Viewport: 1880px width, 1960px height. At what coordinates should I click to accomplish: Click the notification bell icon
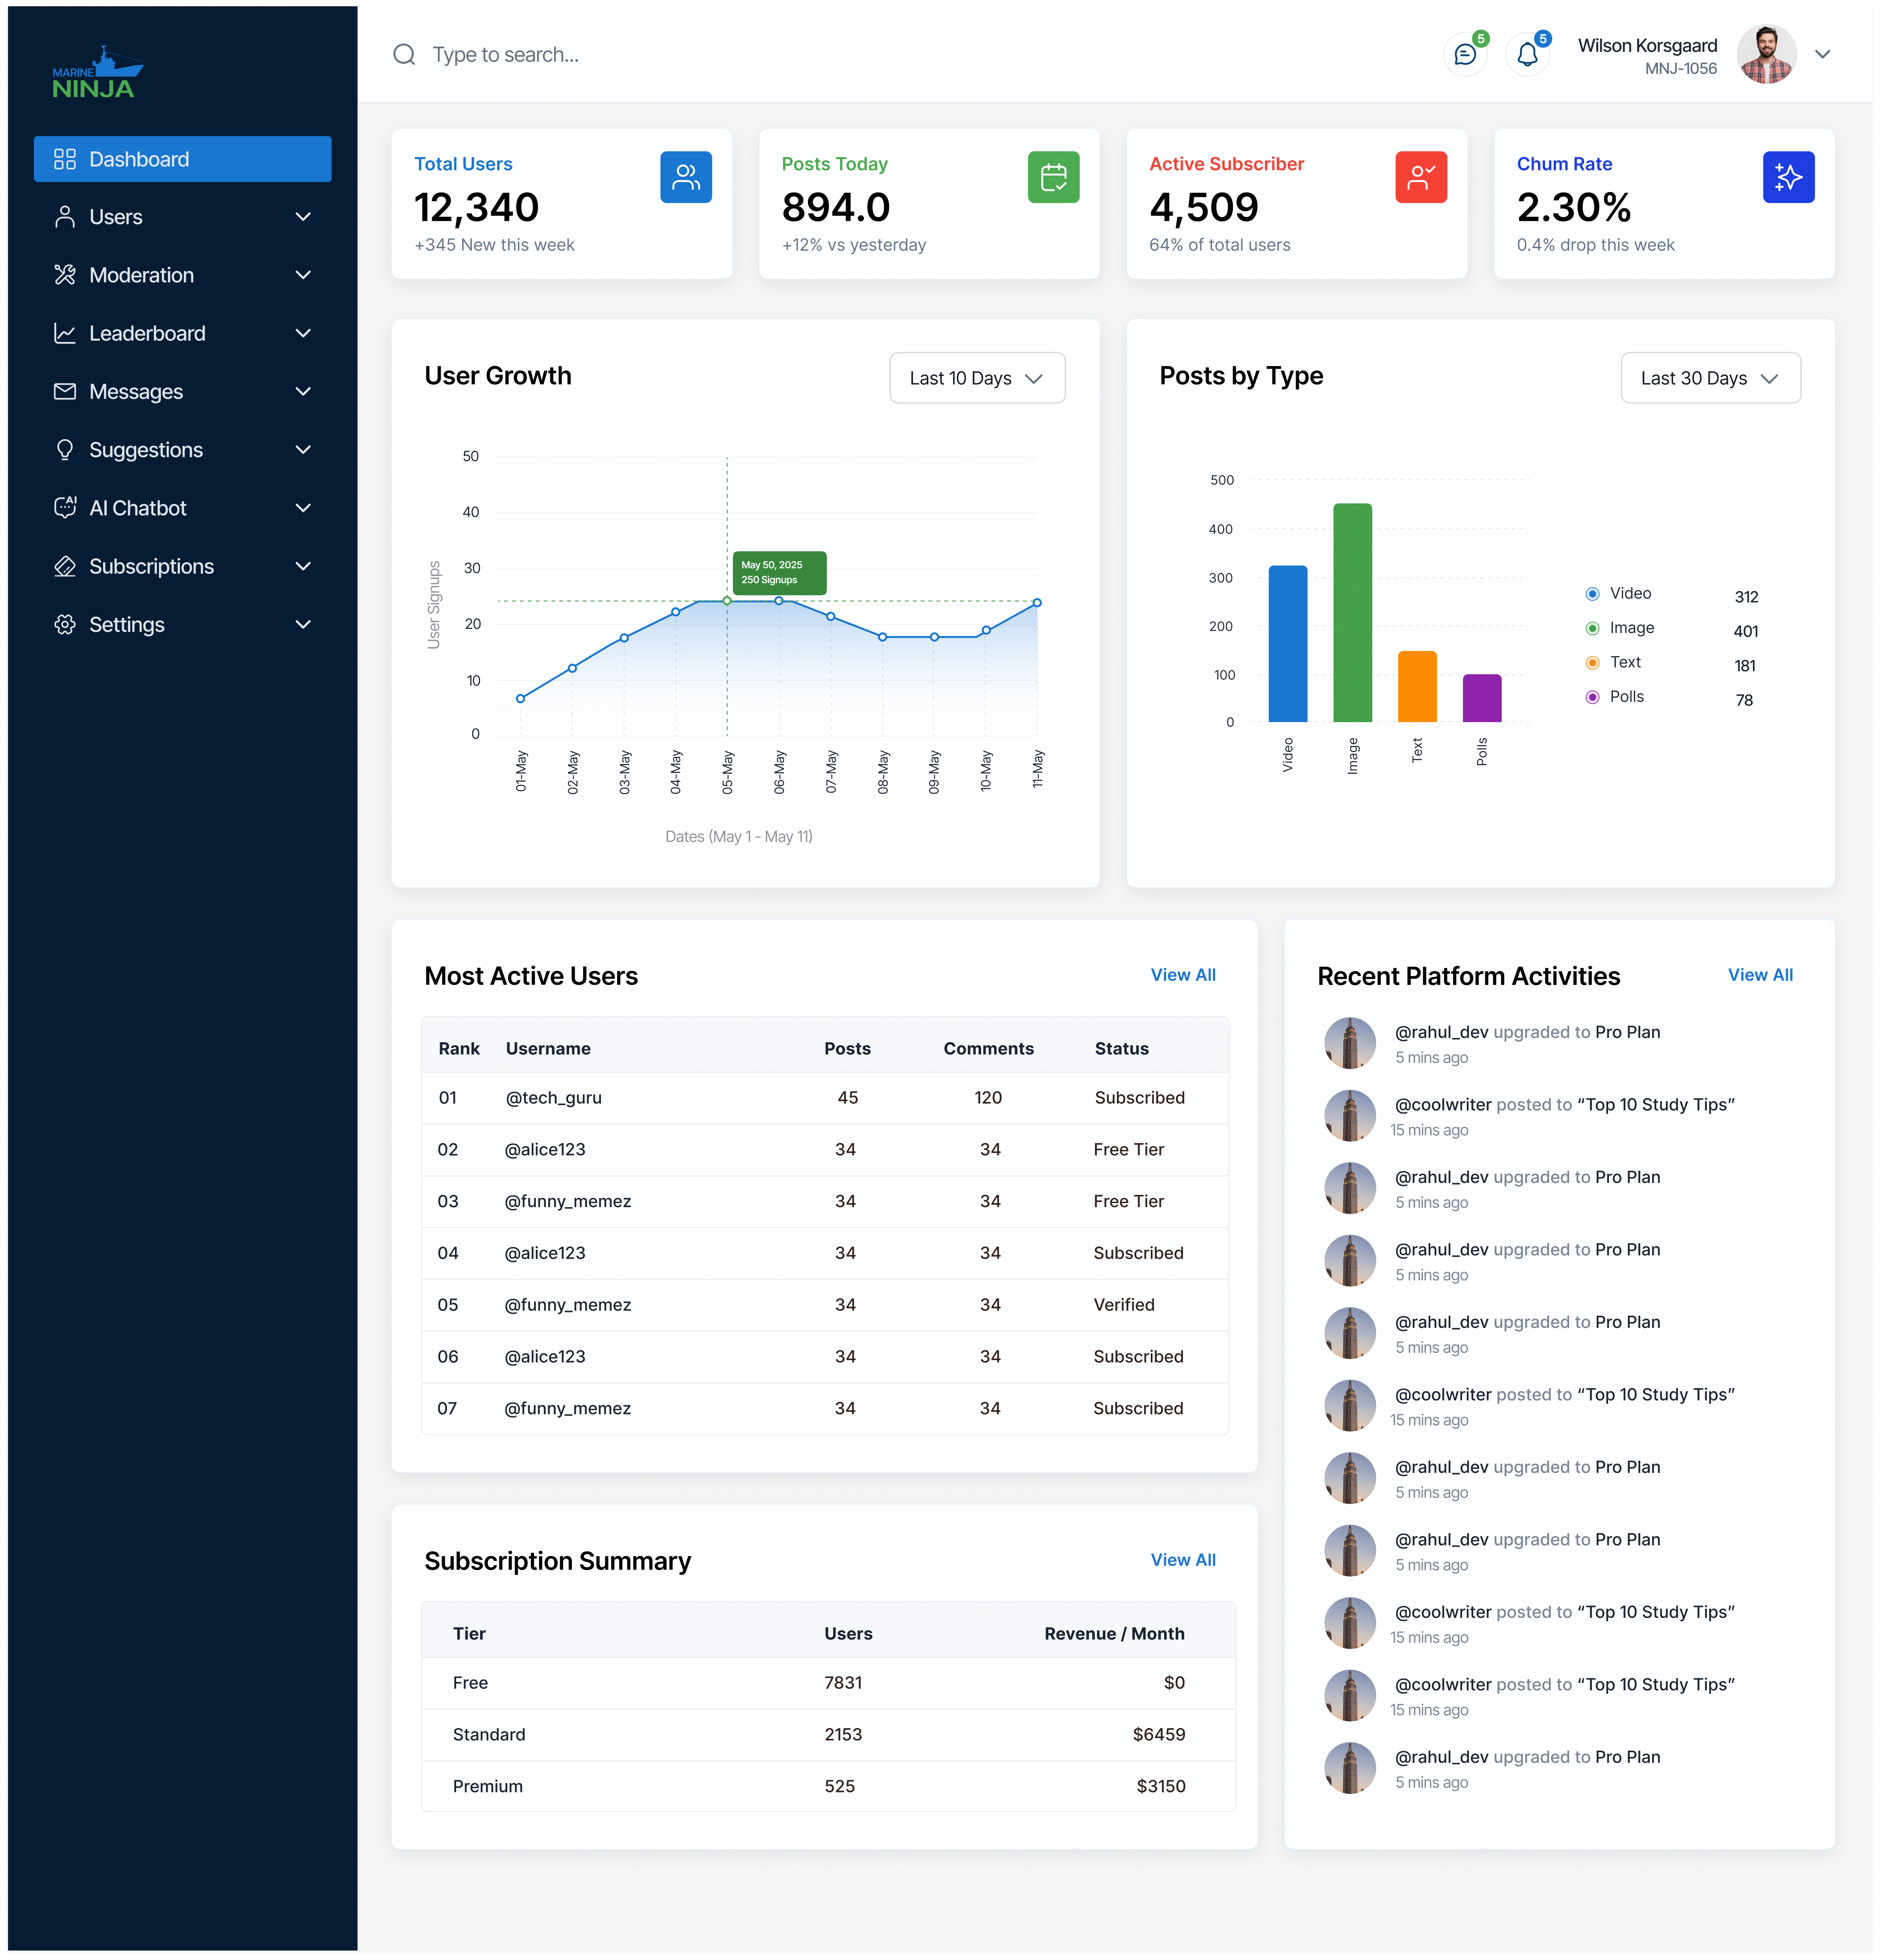point(1527,55)
